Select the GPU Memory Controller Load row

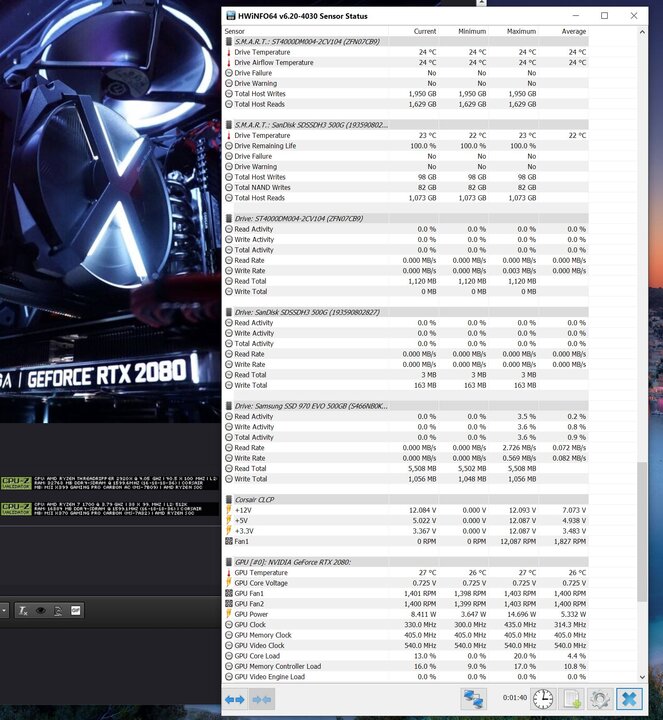point(406,666)
